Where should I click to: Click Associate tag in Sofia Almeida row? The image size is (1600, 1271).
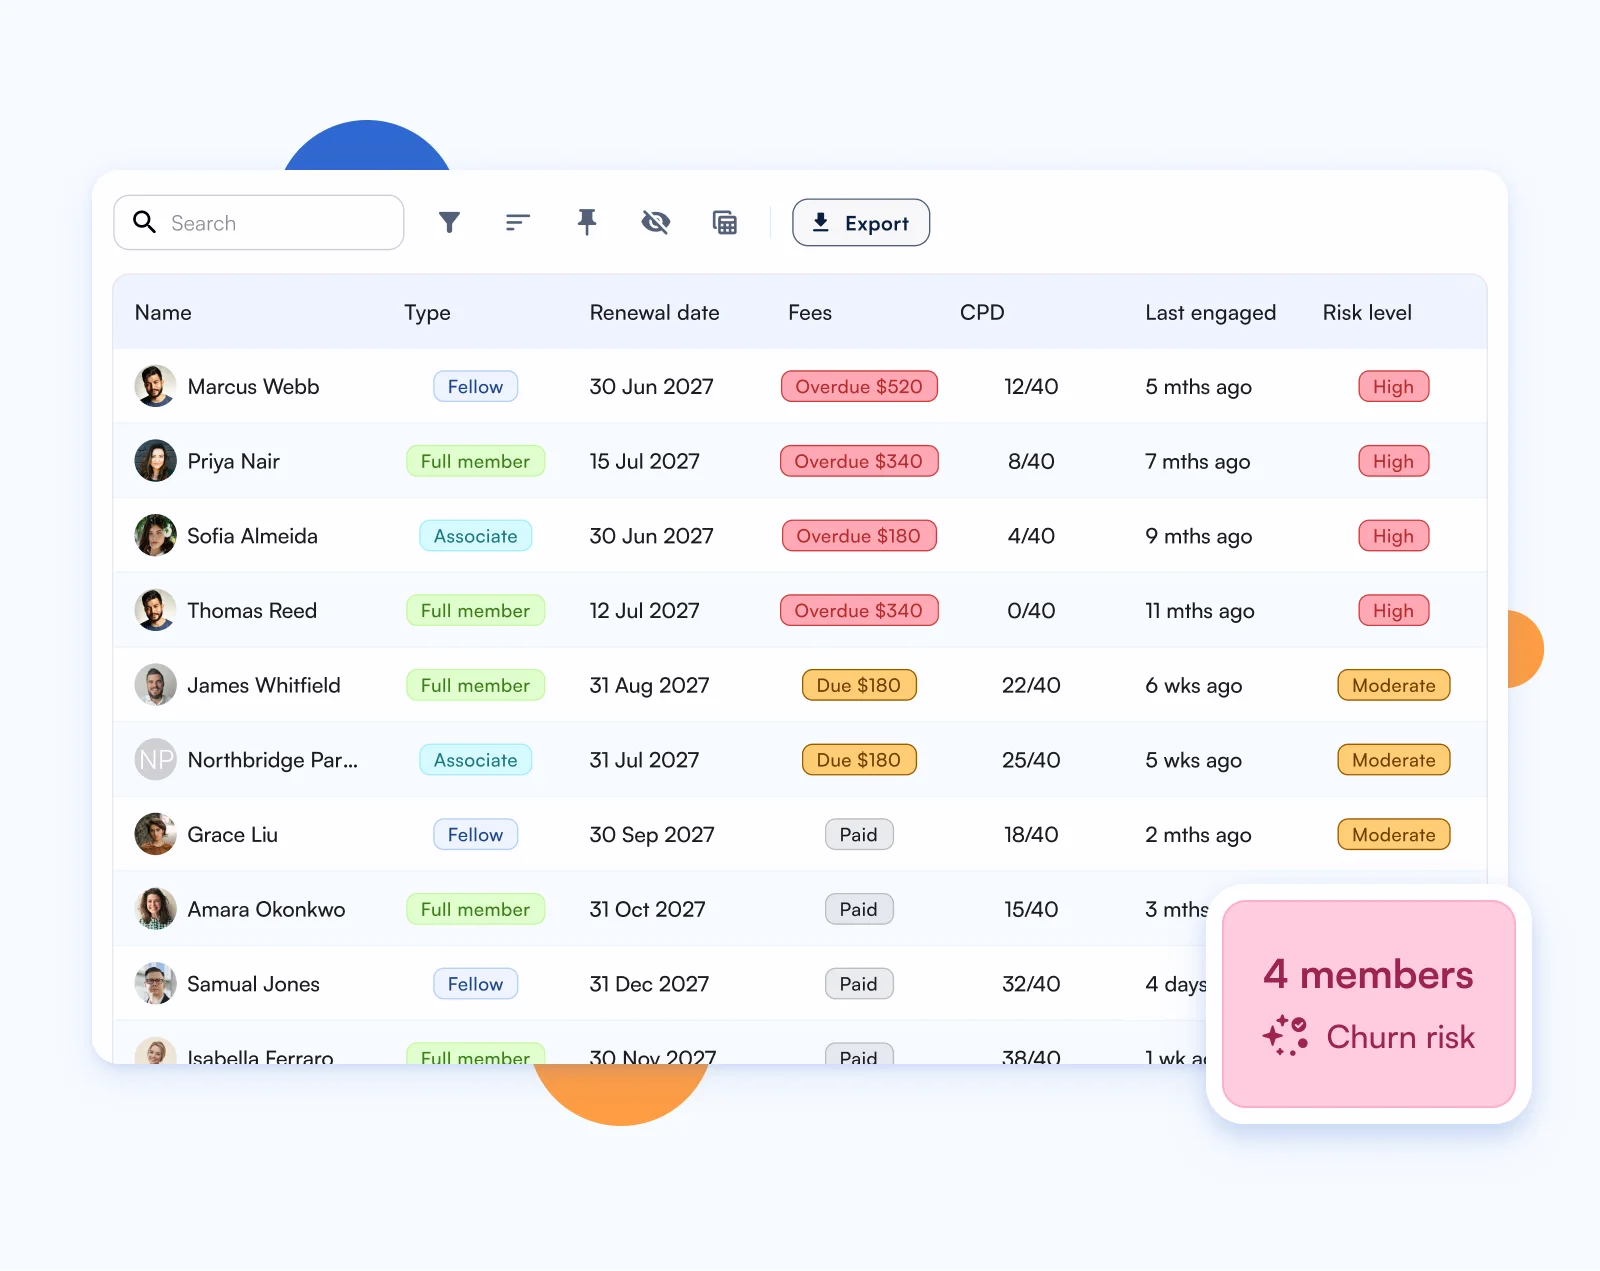[475, 536]
